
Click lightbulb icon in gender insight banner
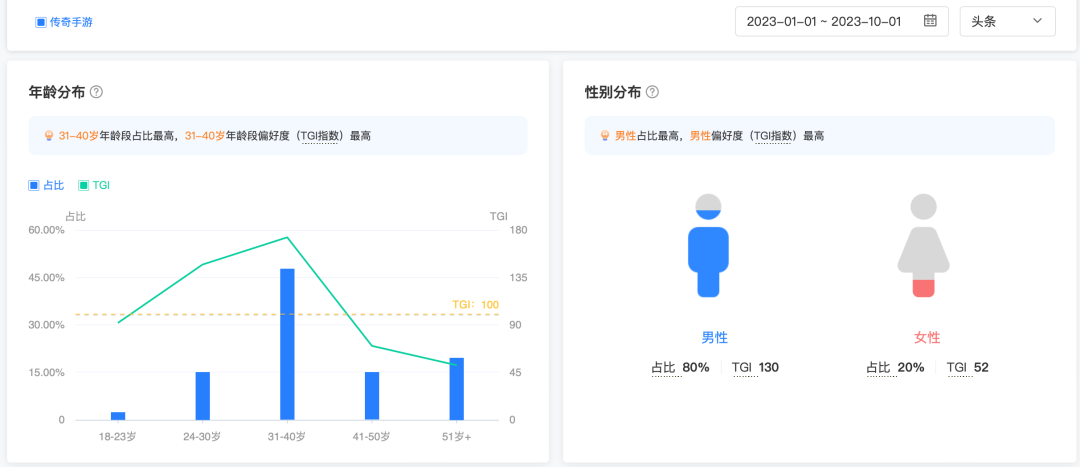[604, 136]
